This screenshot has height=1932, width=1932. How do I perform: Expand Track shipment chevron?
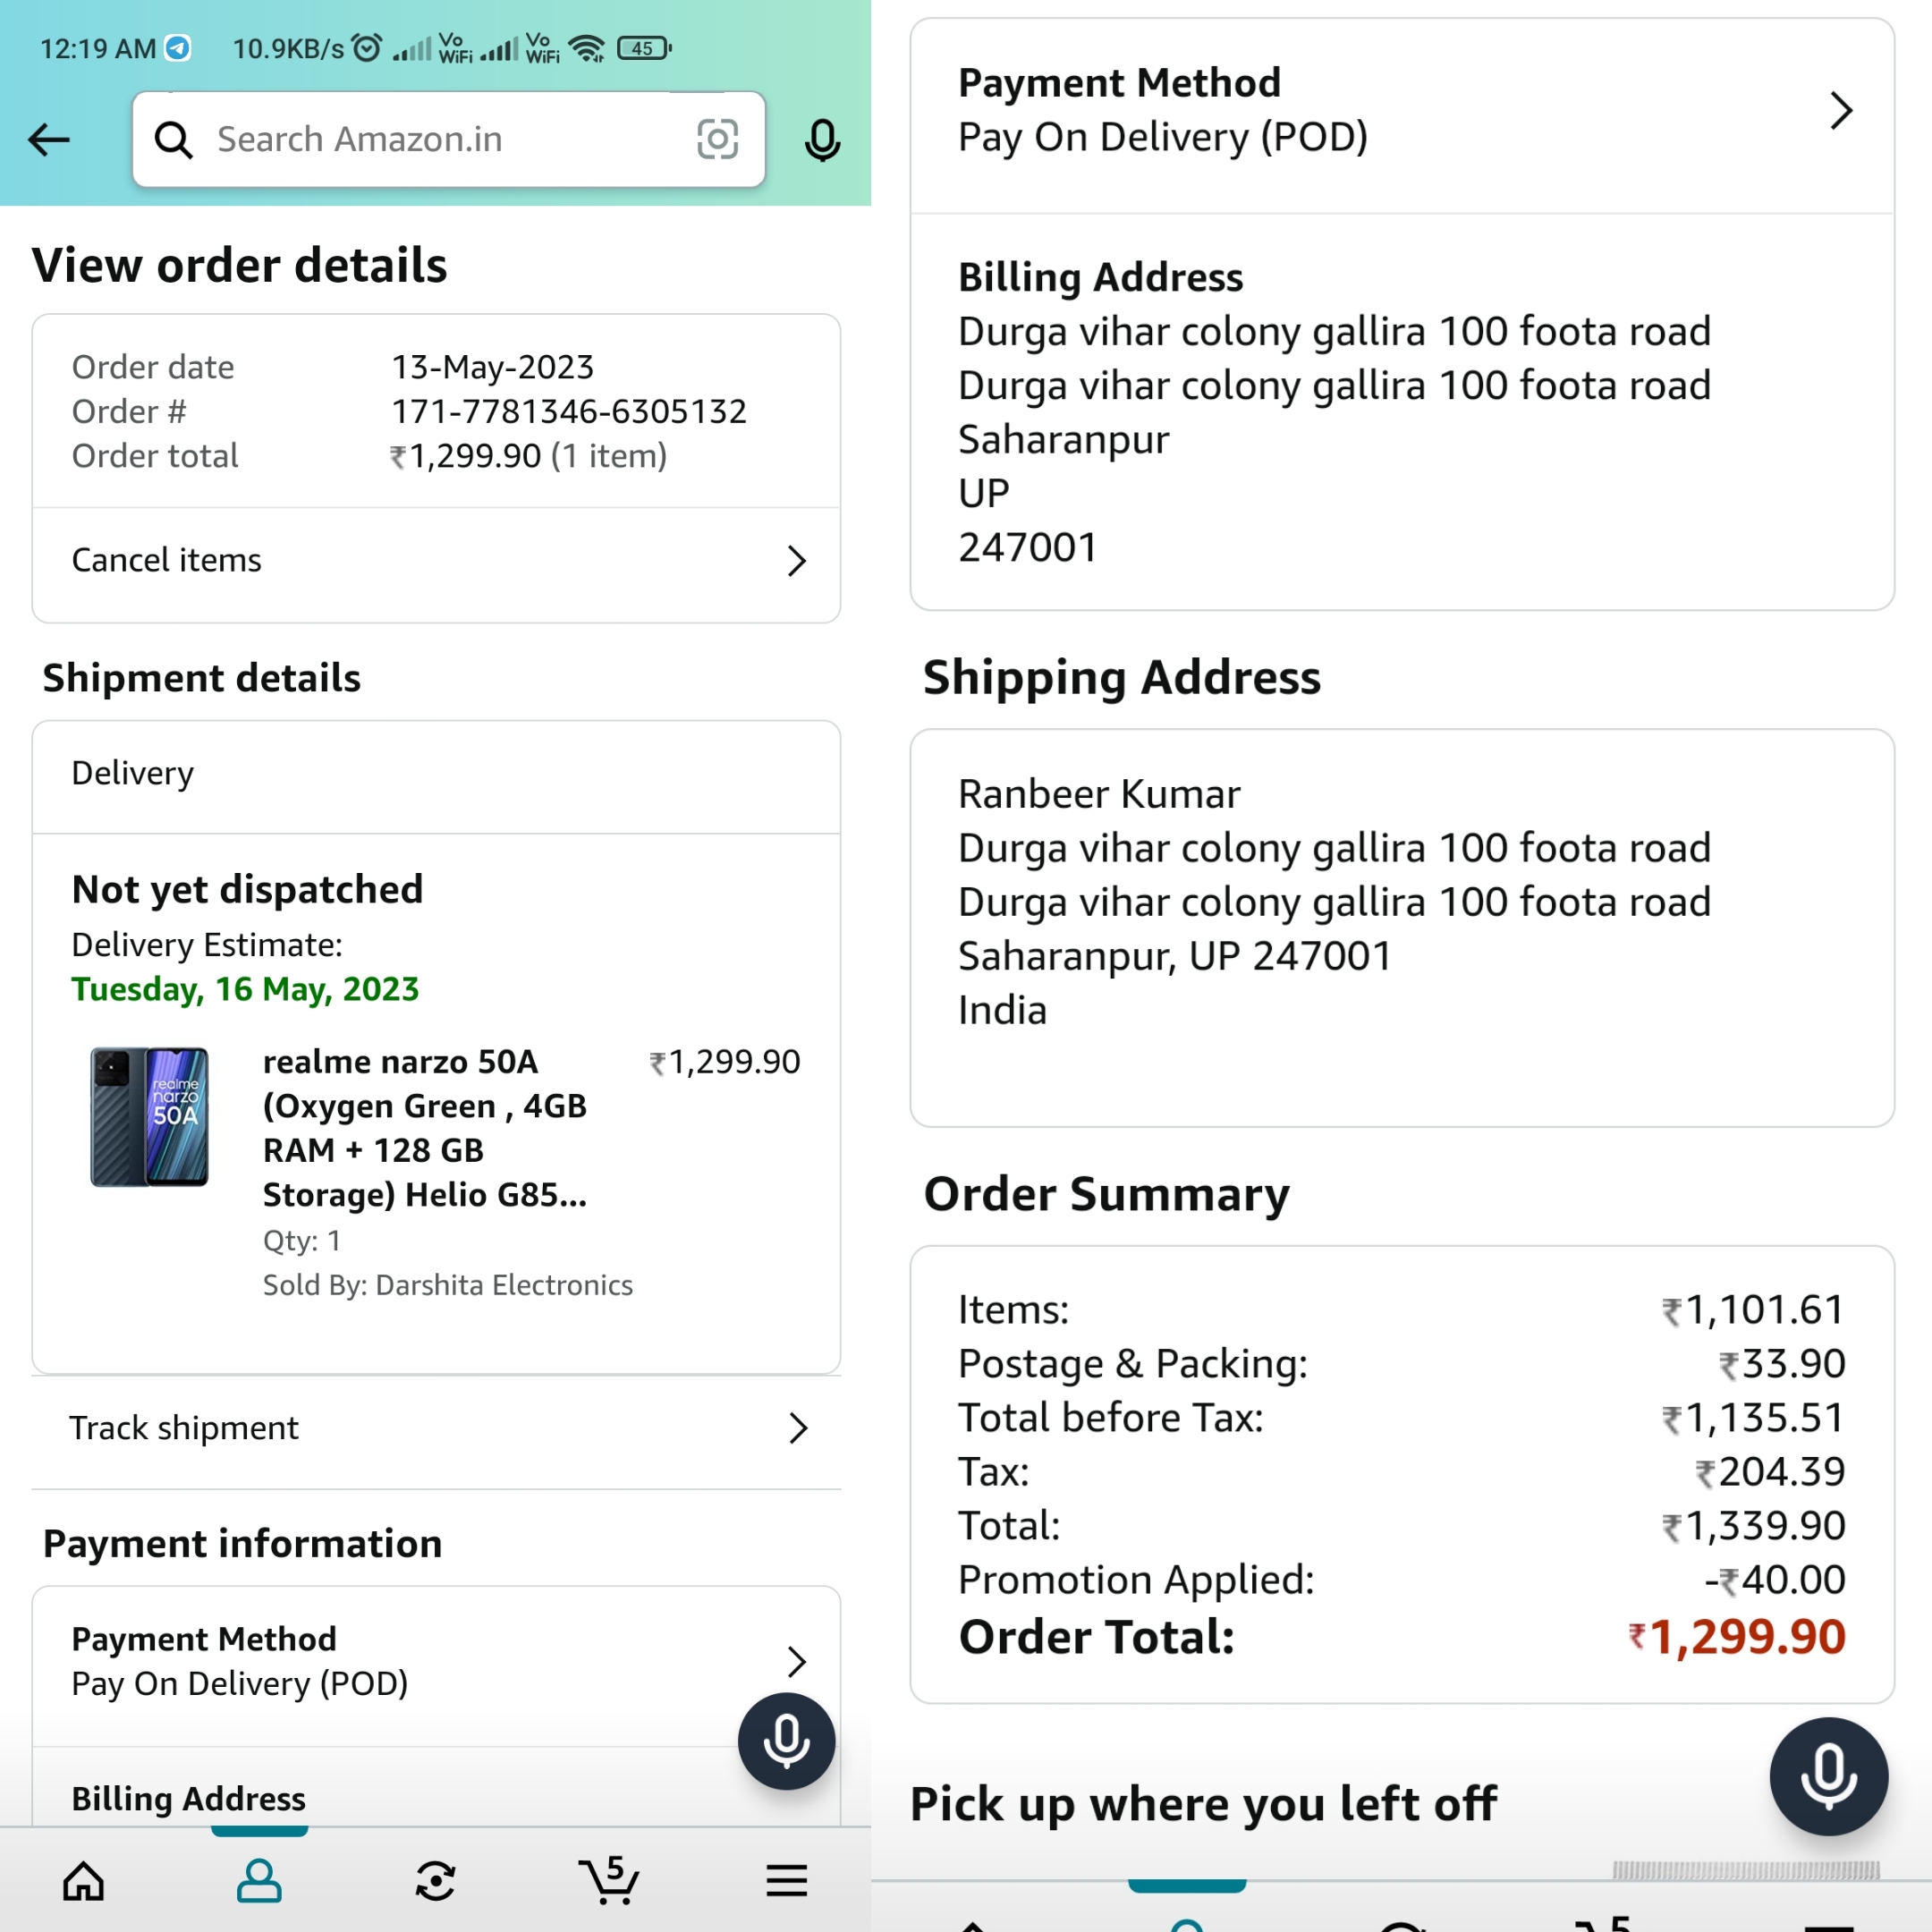point(797,1428)
